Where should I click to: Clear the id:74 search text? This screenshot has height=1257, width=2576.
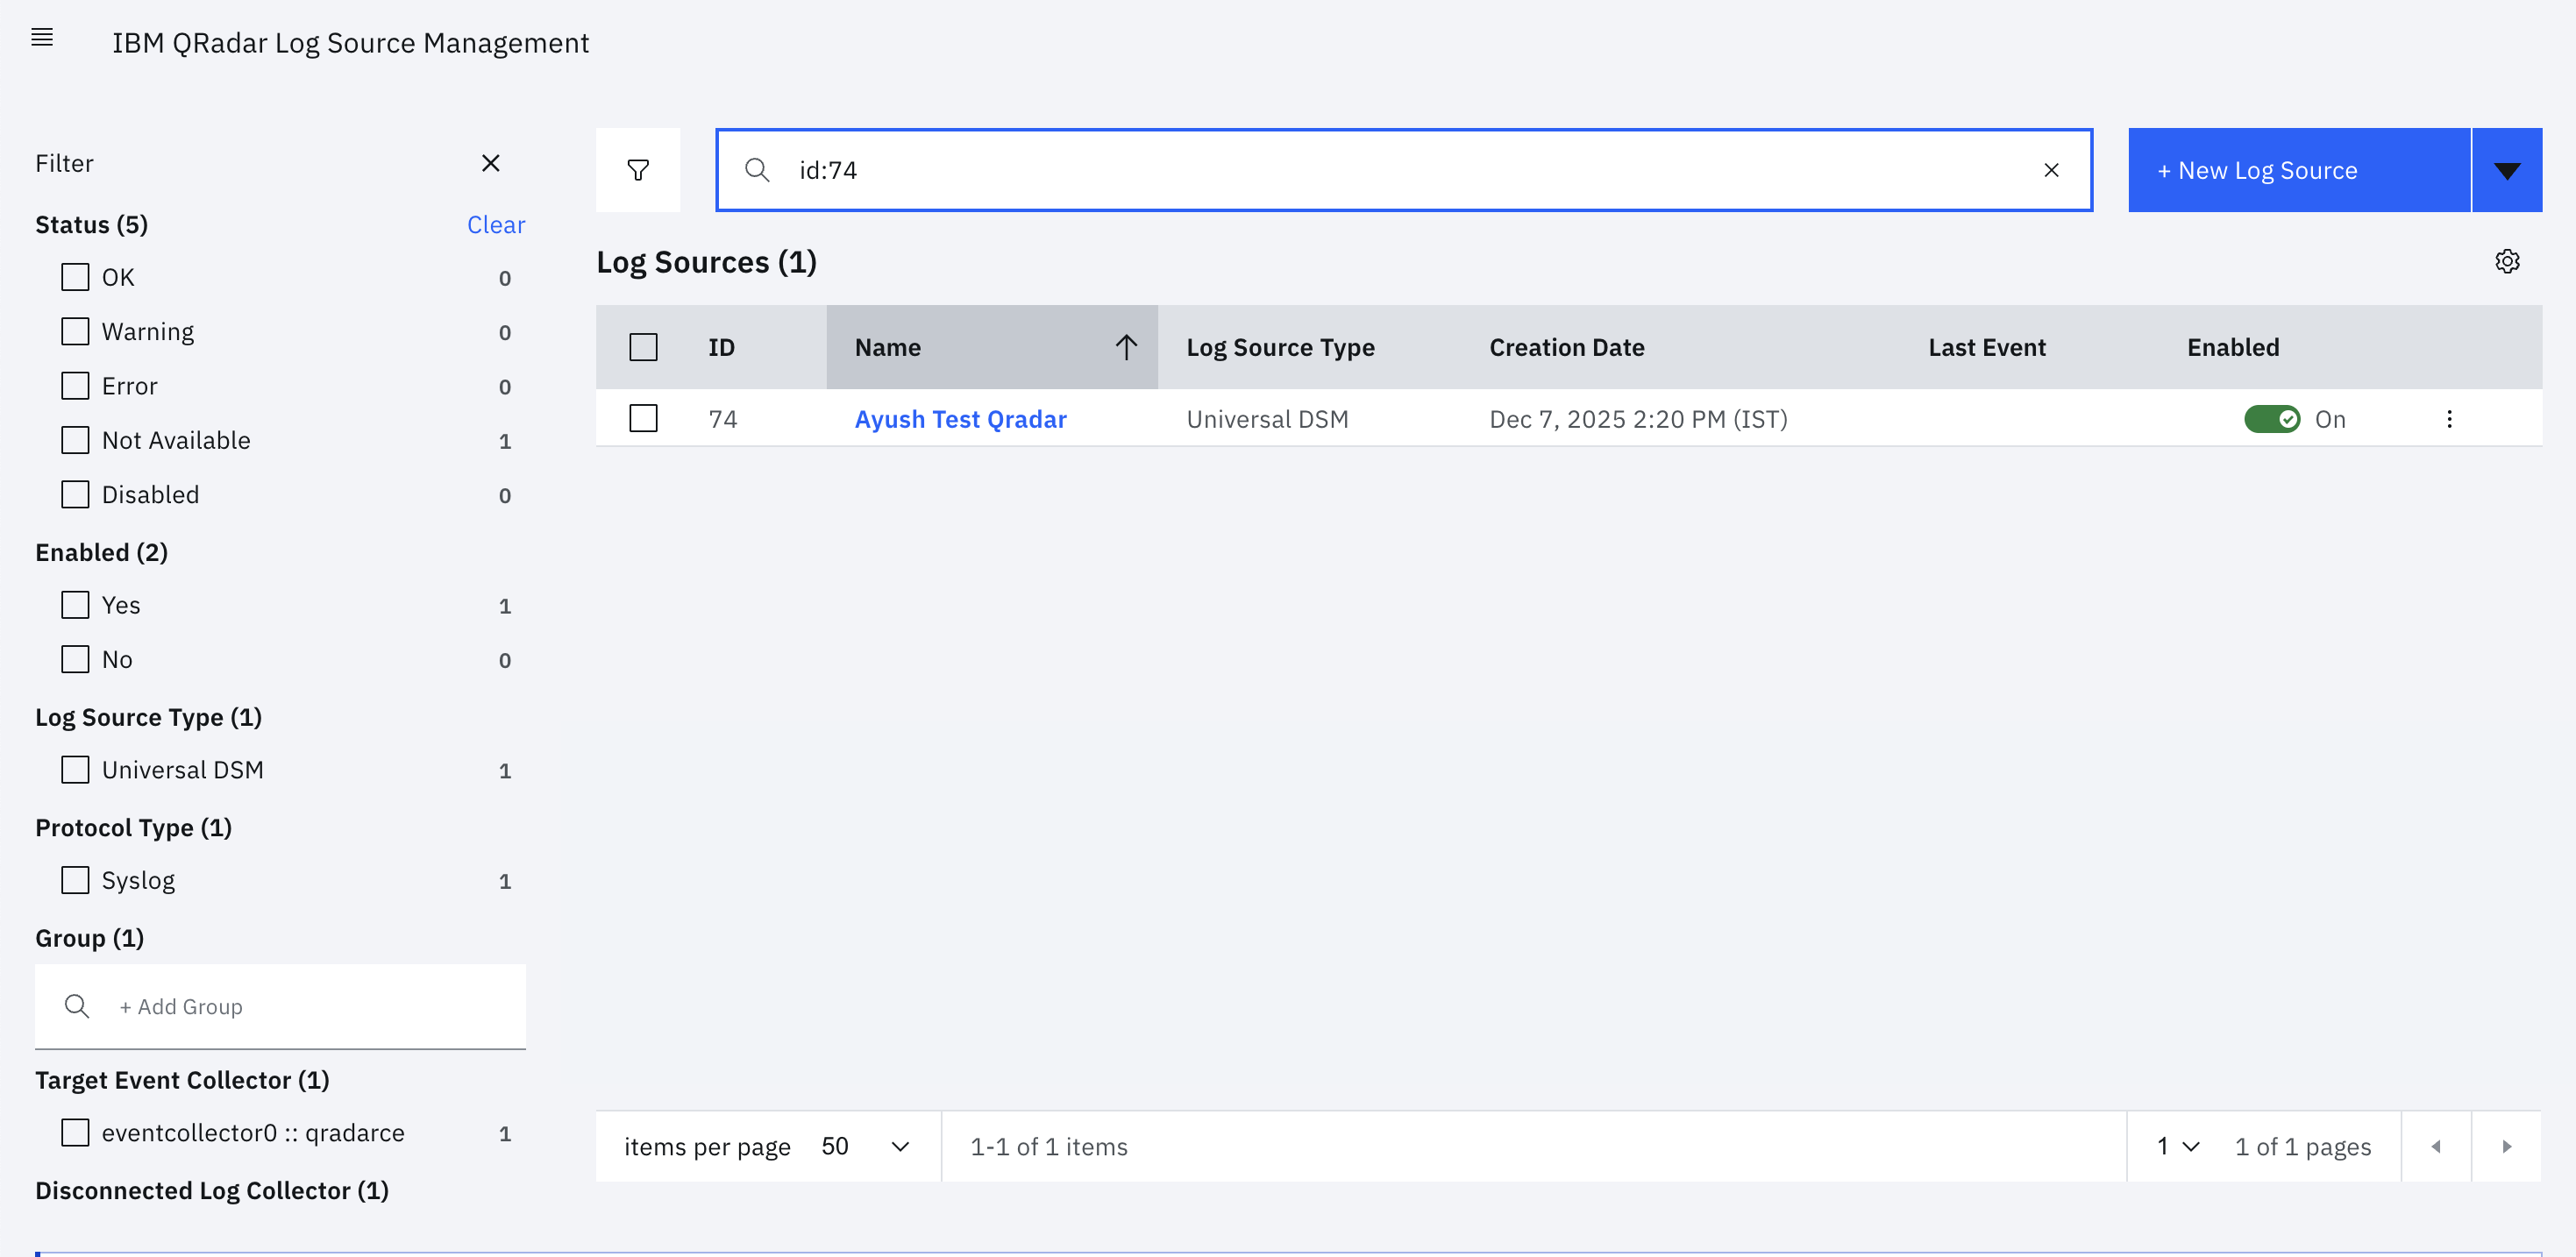(x=2051, y=170)
